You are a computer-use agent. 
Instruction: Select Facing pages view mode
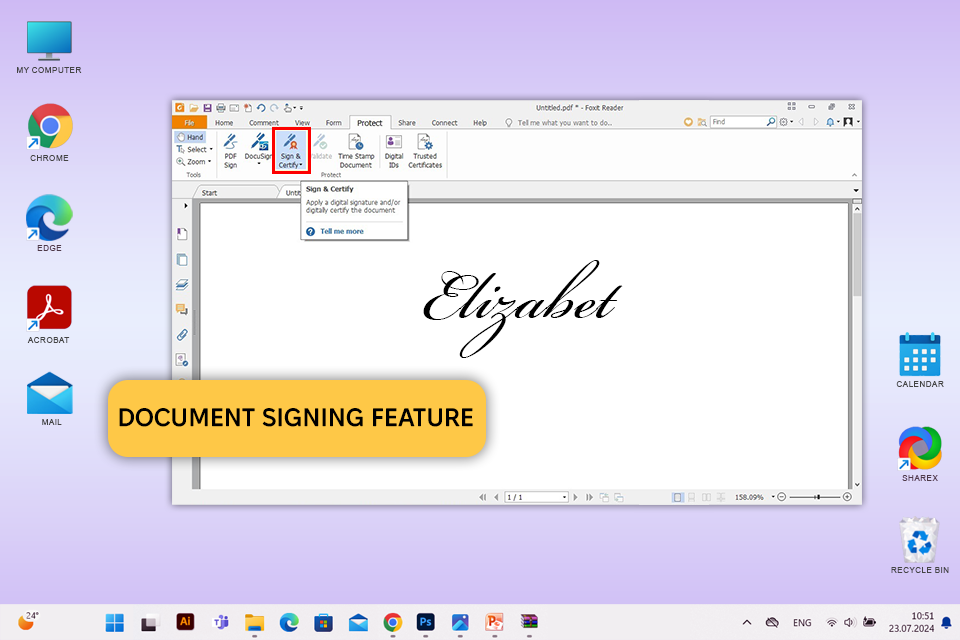[x=706, y=497]
